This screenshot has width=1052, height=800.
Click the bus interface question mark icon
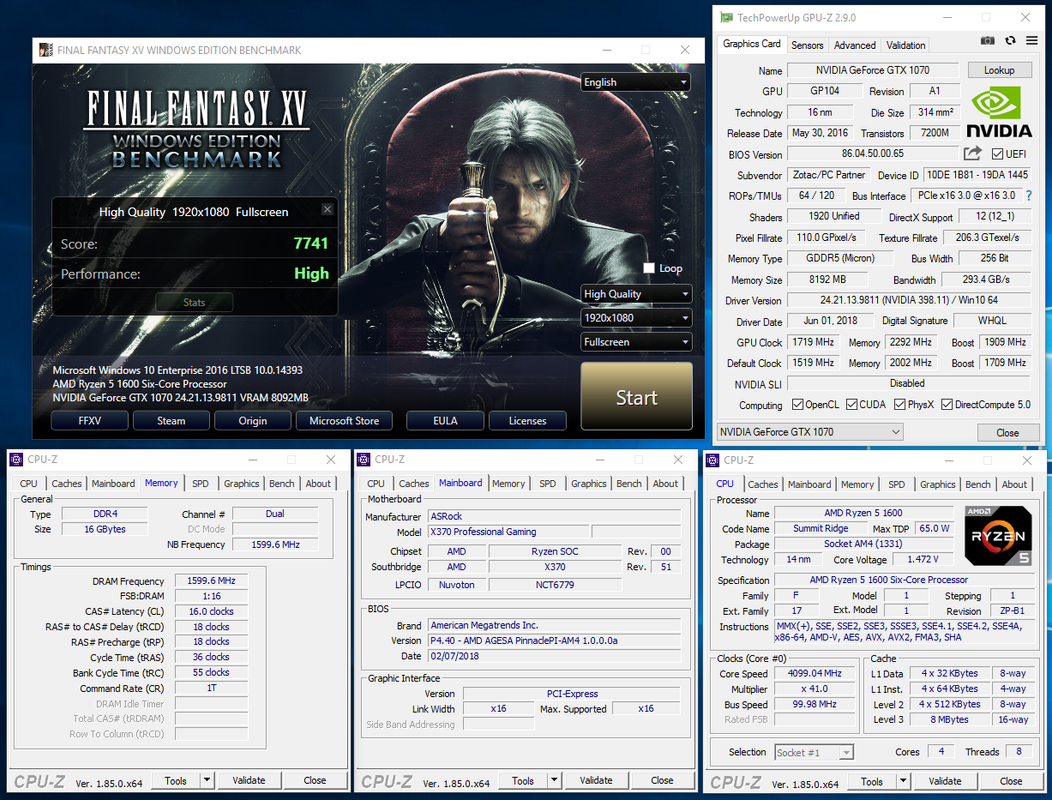1029,195
